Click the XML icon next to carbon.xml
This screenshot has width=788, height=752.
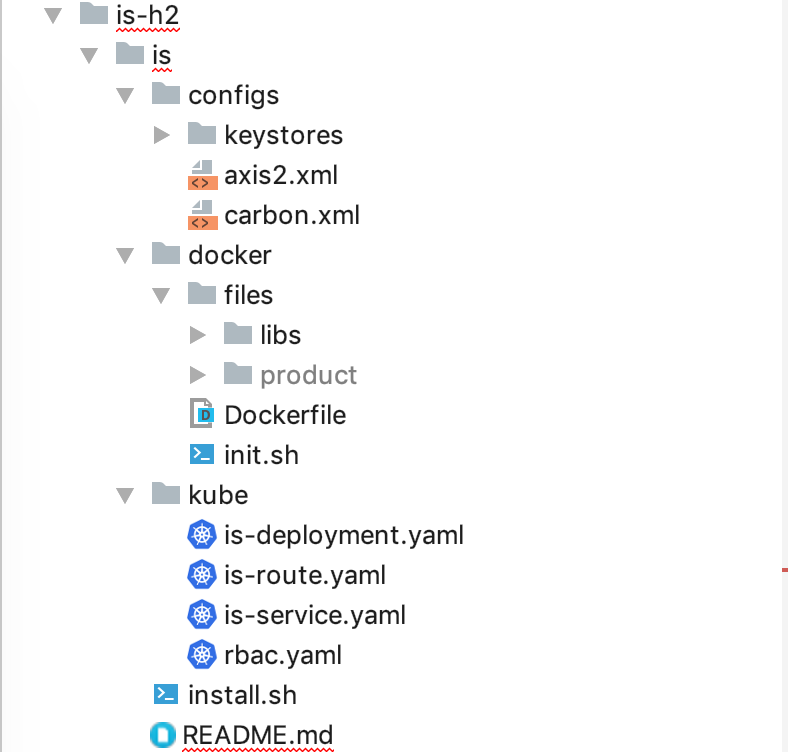(202, 215)
